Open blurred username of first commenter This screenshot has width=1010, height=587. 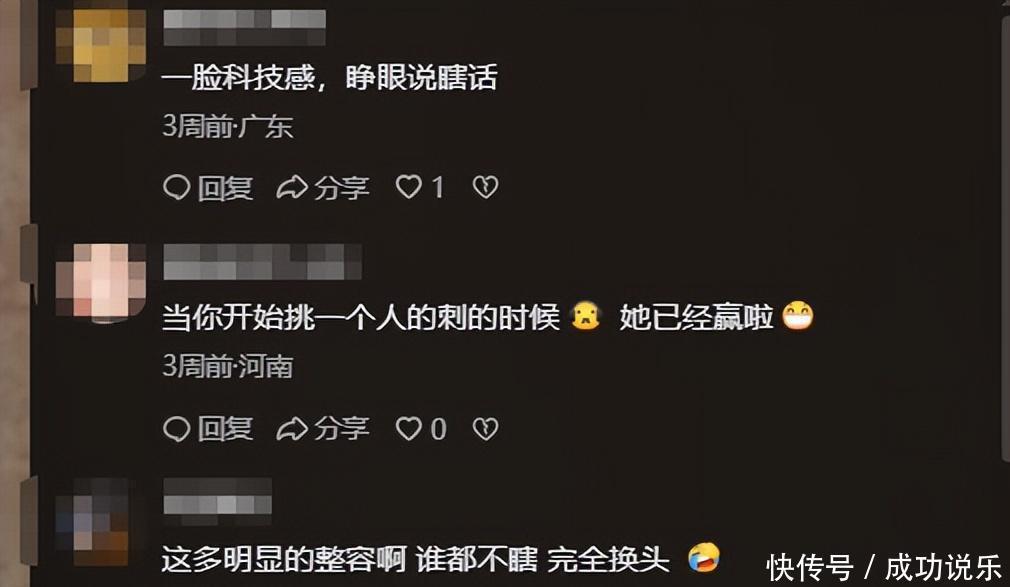(x=244, y=28)
